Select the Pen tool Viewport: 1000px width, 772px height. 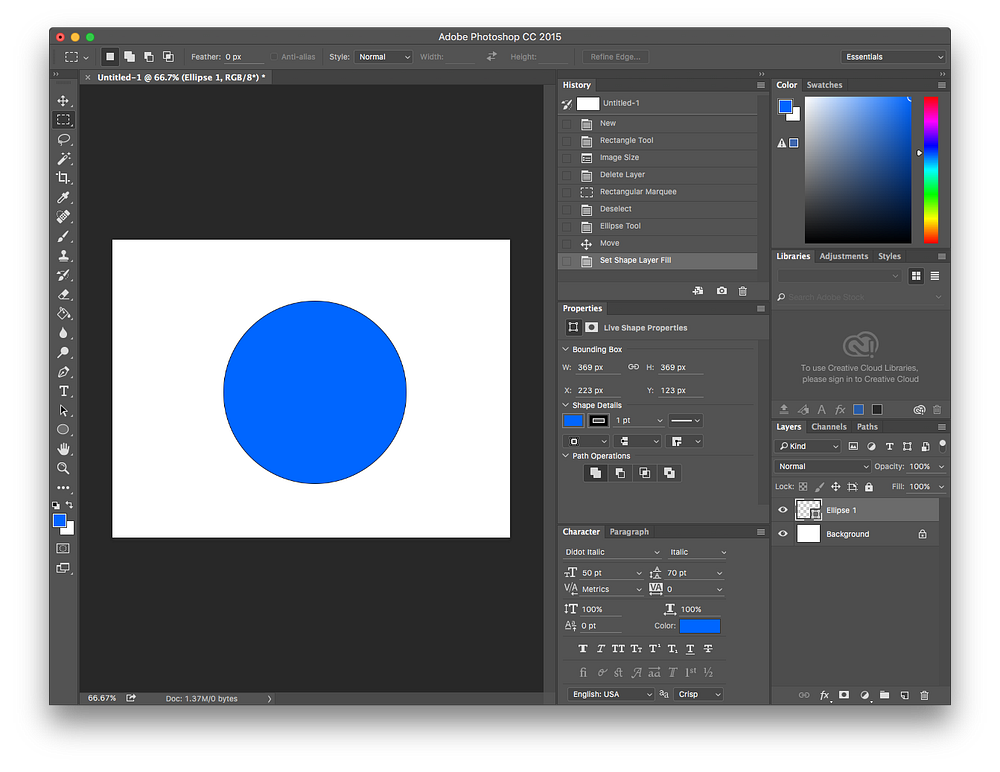point(63,371)
